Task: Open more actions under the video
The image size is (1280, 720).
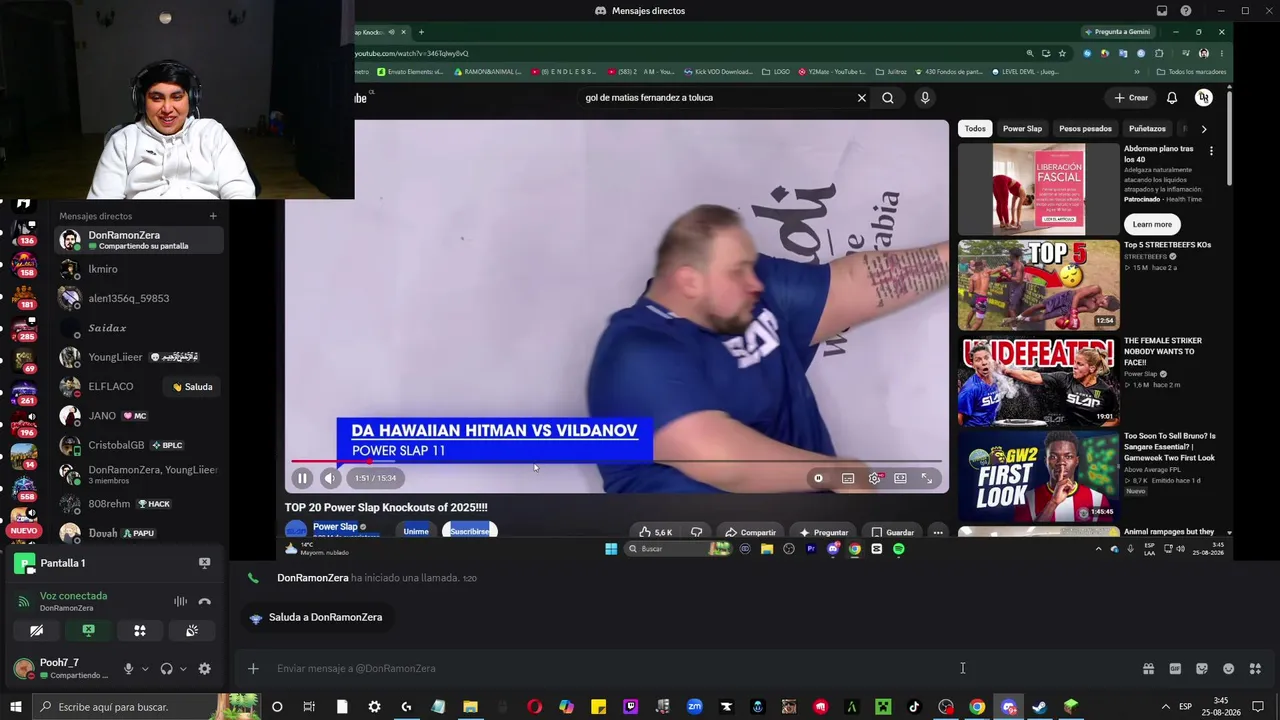Action: pos(938,532)
